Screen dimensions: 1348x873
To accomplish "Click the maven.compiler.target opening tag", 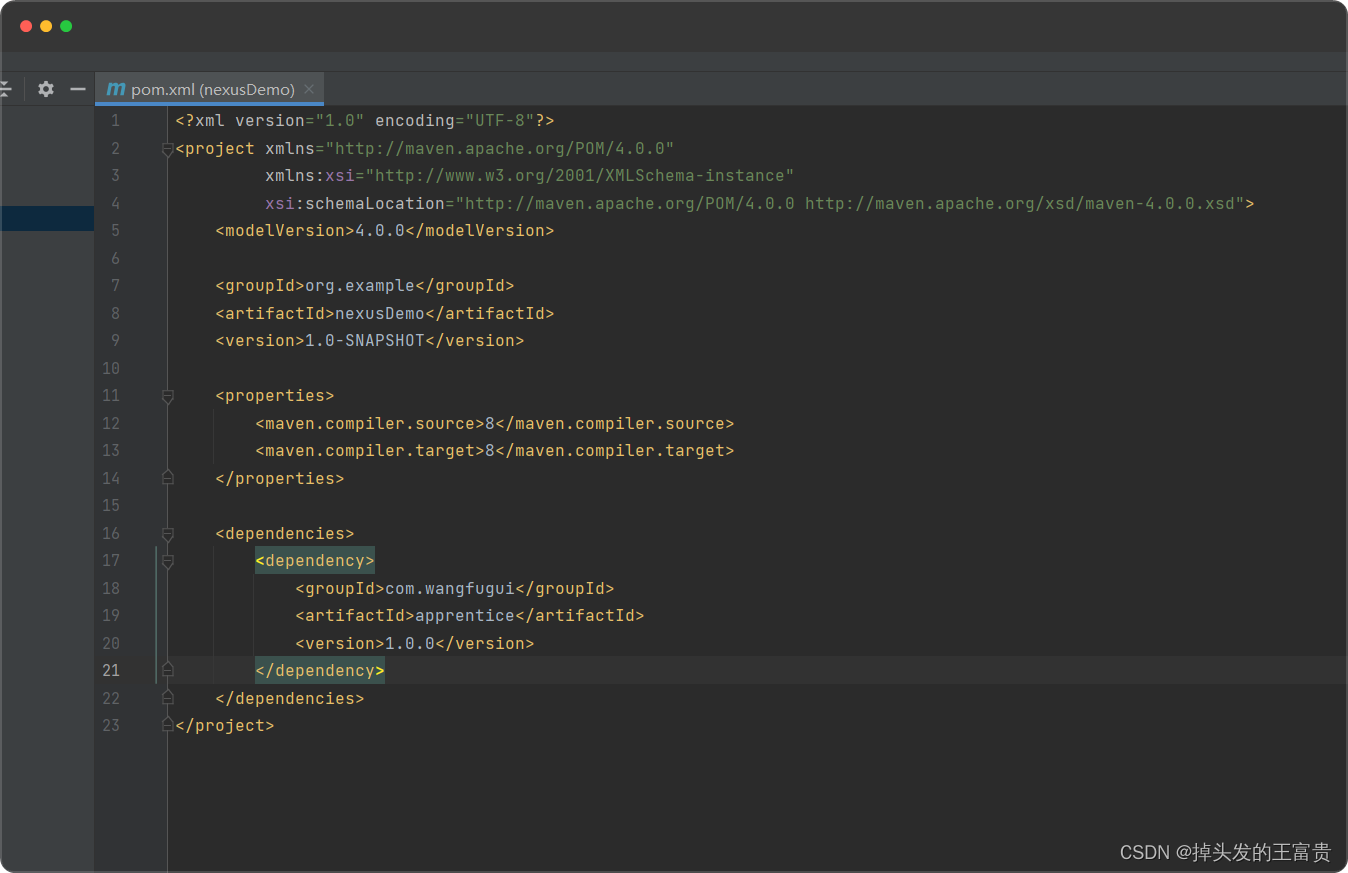I will [x=369, y=451].
